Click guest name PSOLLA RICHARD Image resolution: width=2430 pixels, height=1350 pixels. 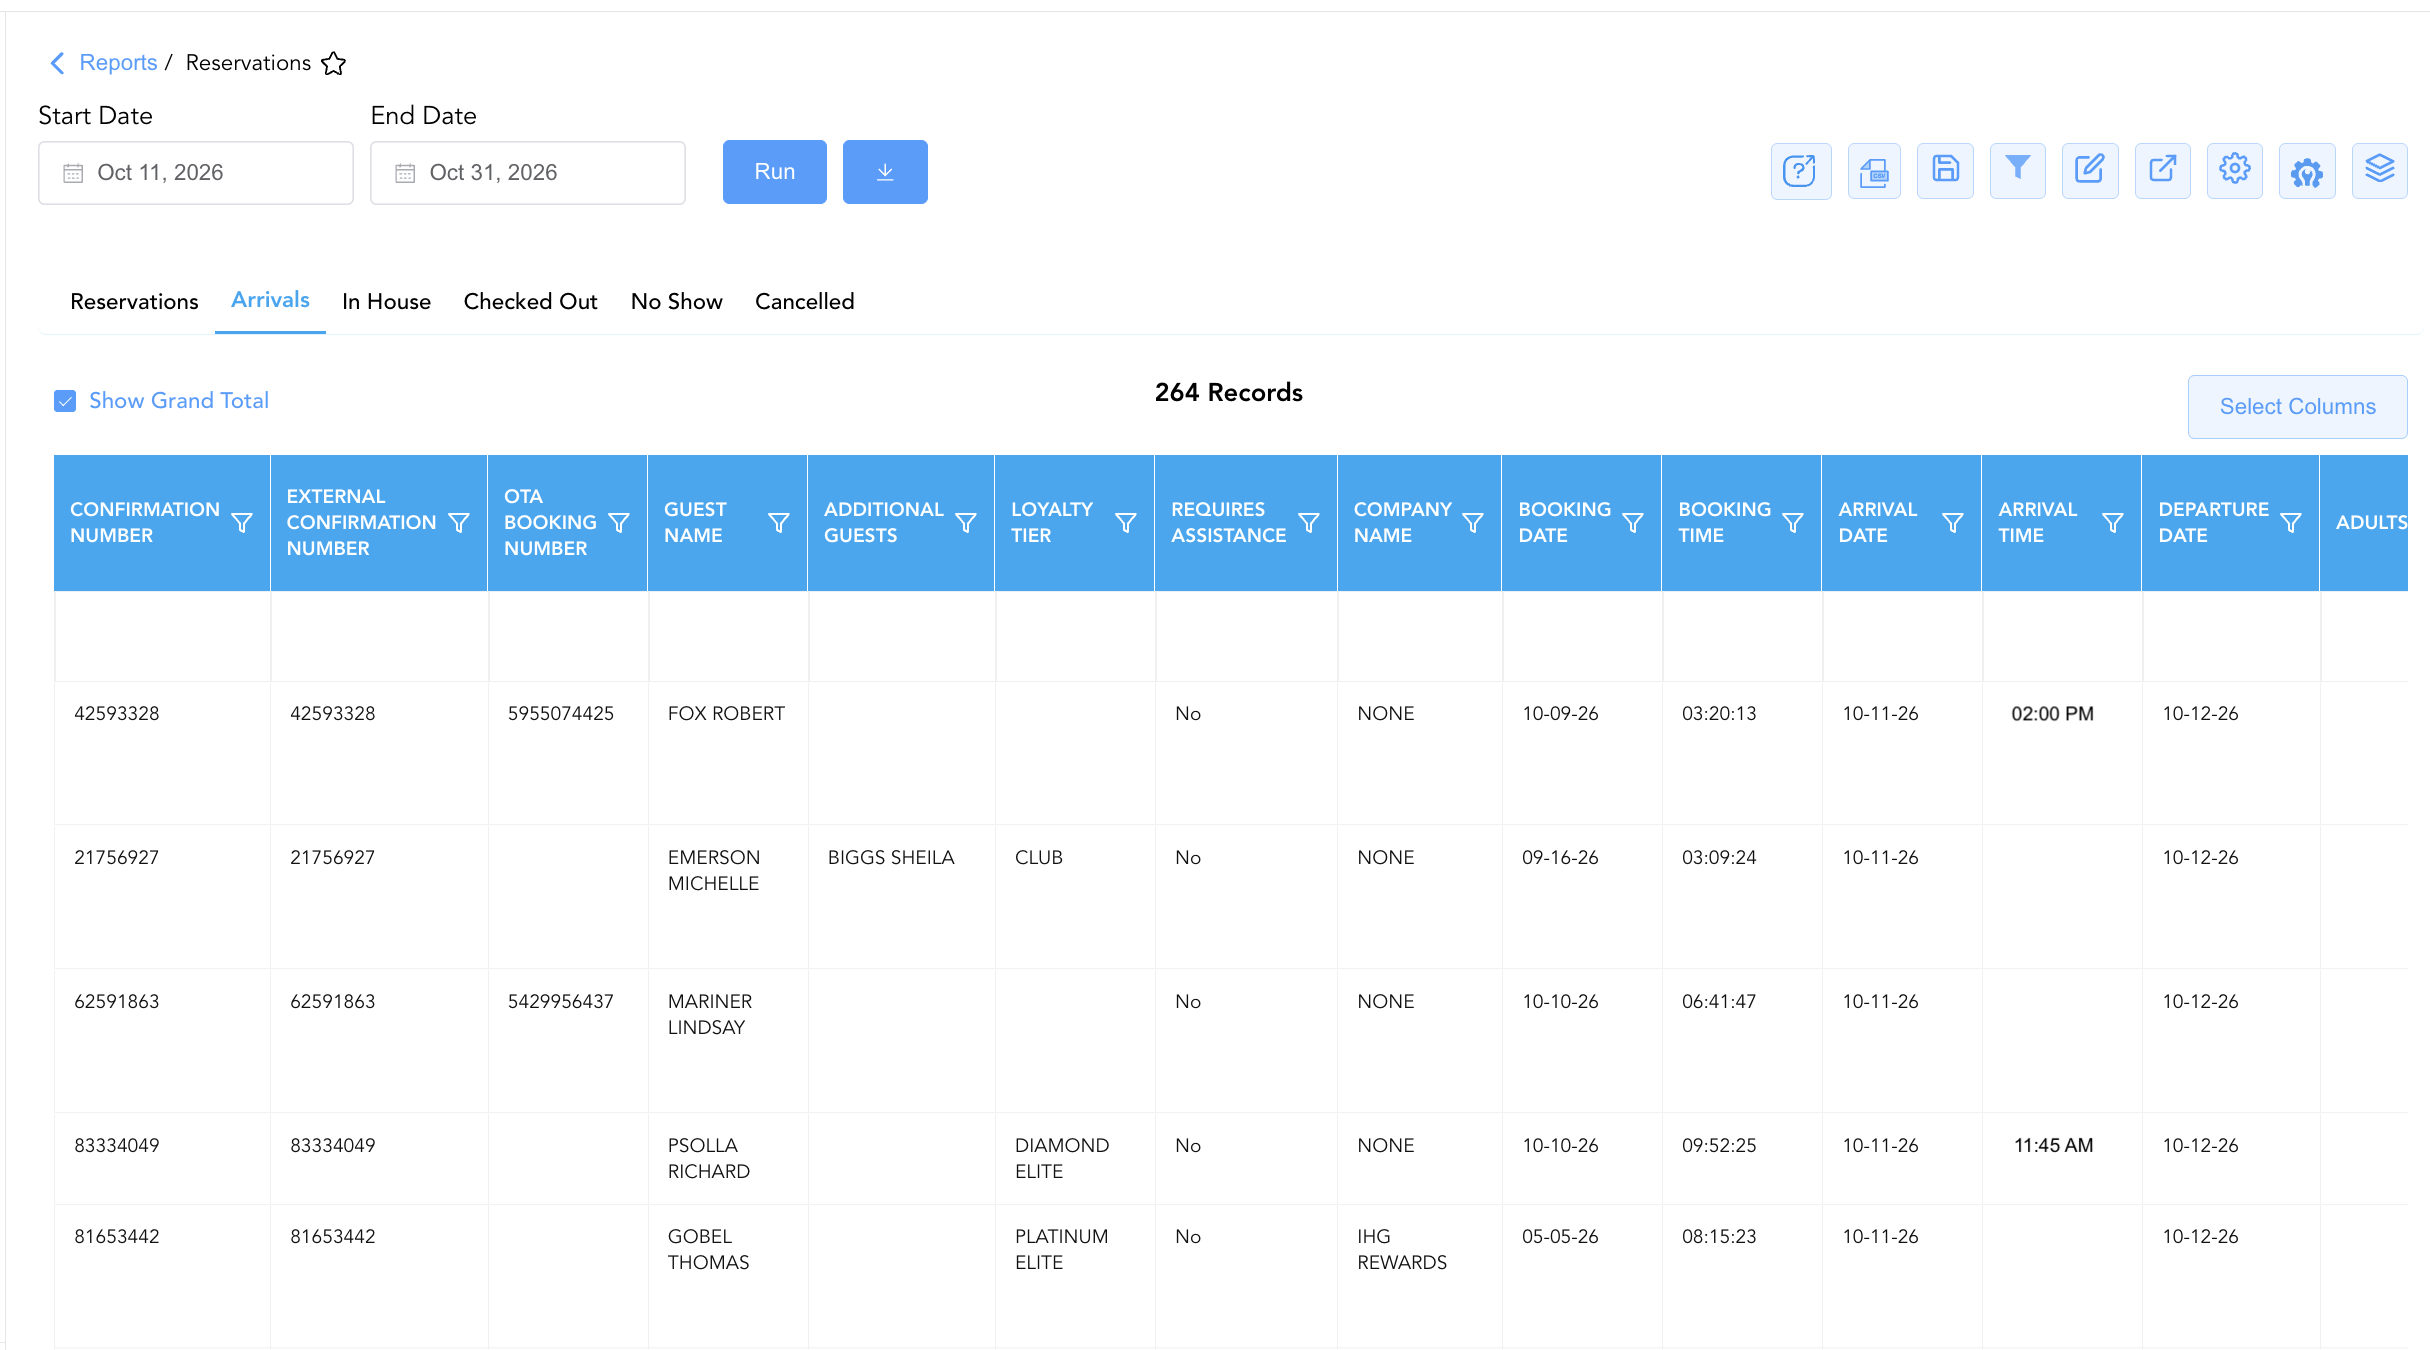[709, 1158]
